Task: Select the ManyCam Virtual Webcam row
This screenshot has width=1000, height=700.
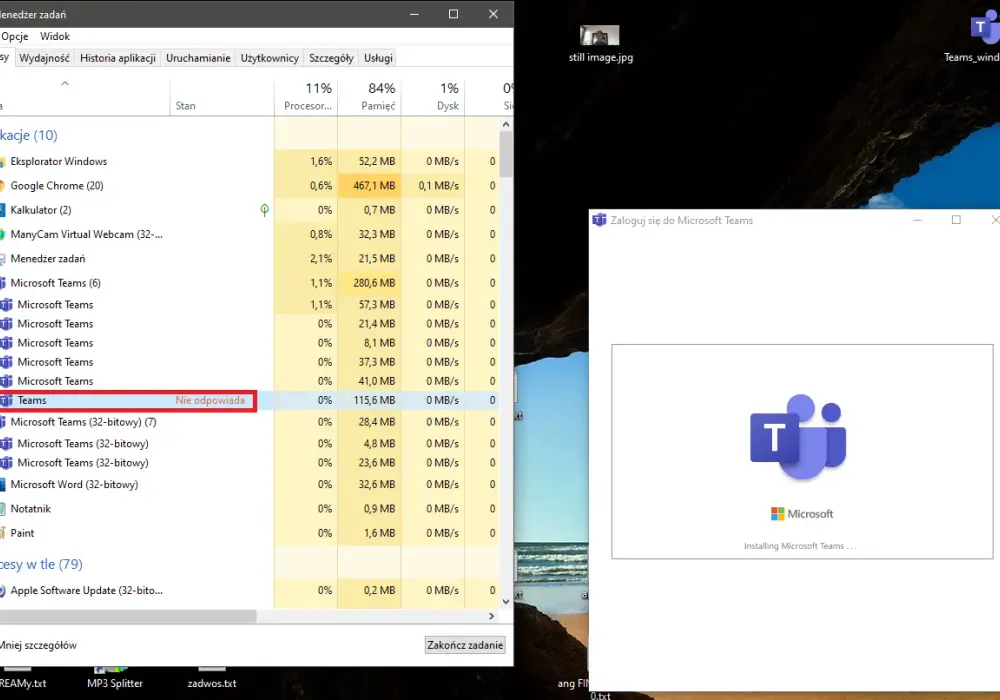Action: click(x=249, y=234)
